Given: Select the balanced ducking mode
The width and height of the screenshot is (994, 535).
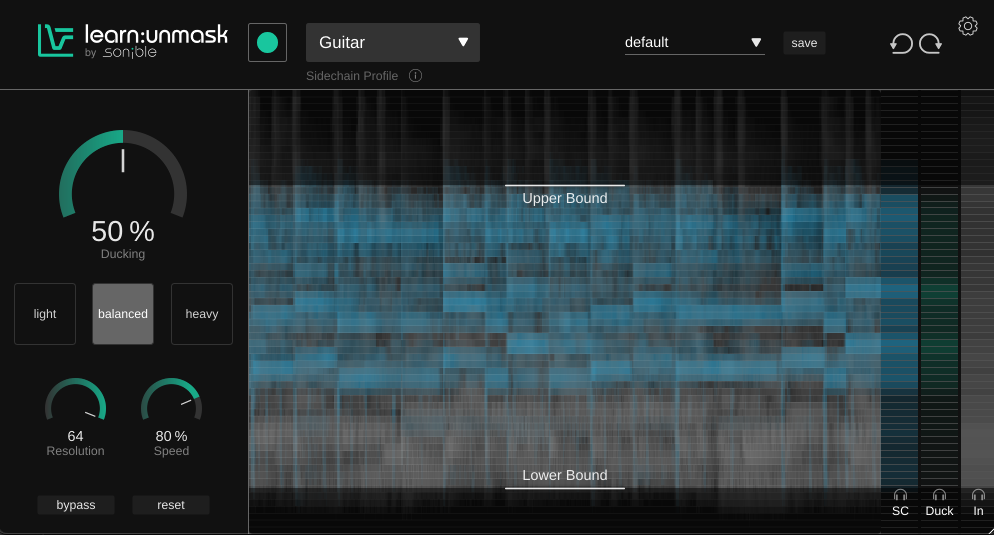Looking at the screenshot, I should click(123, 314).
